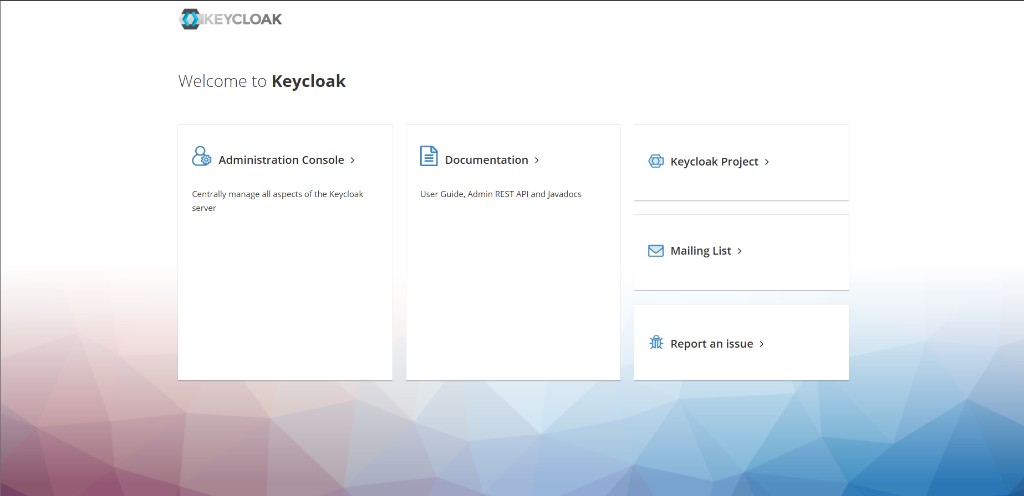Click the Mailing List envelope icon

656,251
